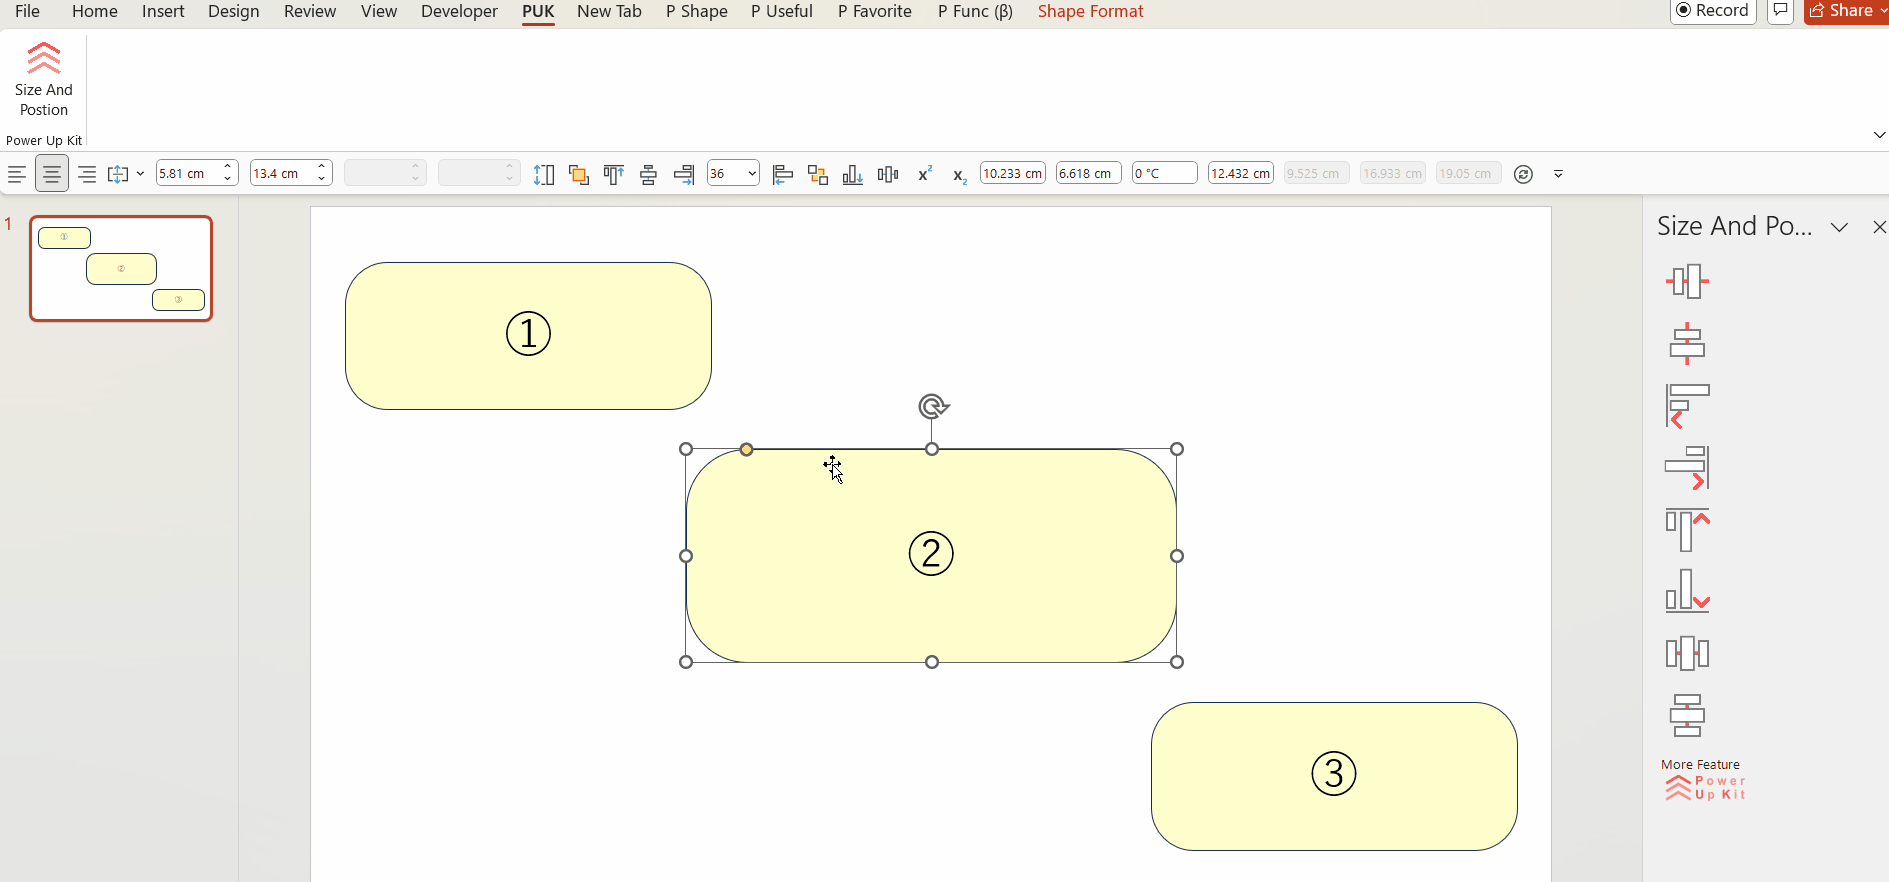Click the superscript x² toolbar icon
Image resolution: width=1889 pixels, height=882 pixels.
click(x=925, y=174)
